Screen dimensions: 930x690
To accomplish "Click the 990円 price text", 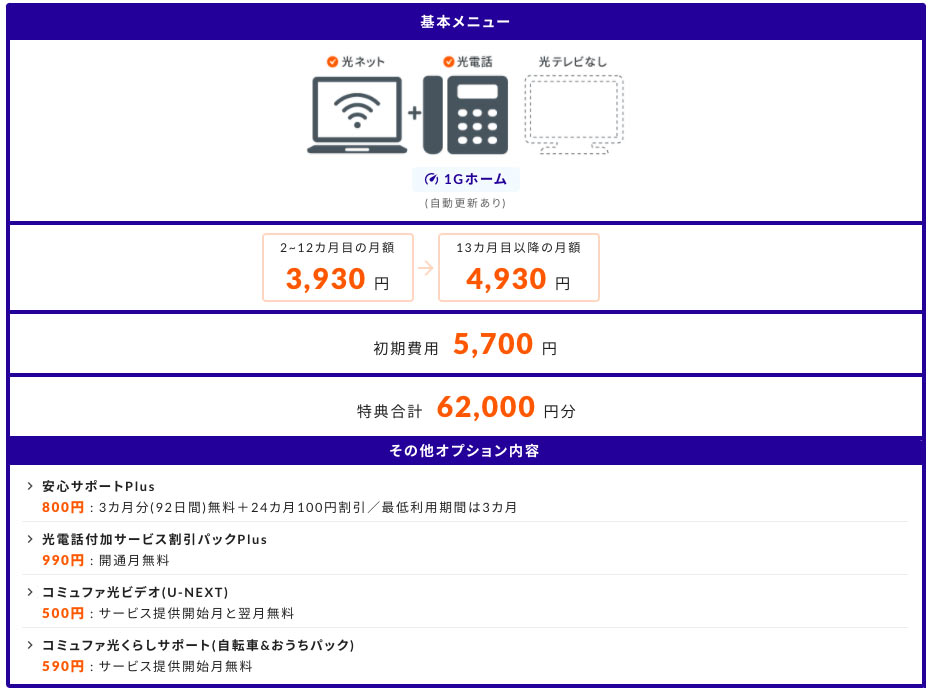I will coord(63,560).
